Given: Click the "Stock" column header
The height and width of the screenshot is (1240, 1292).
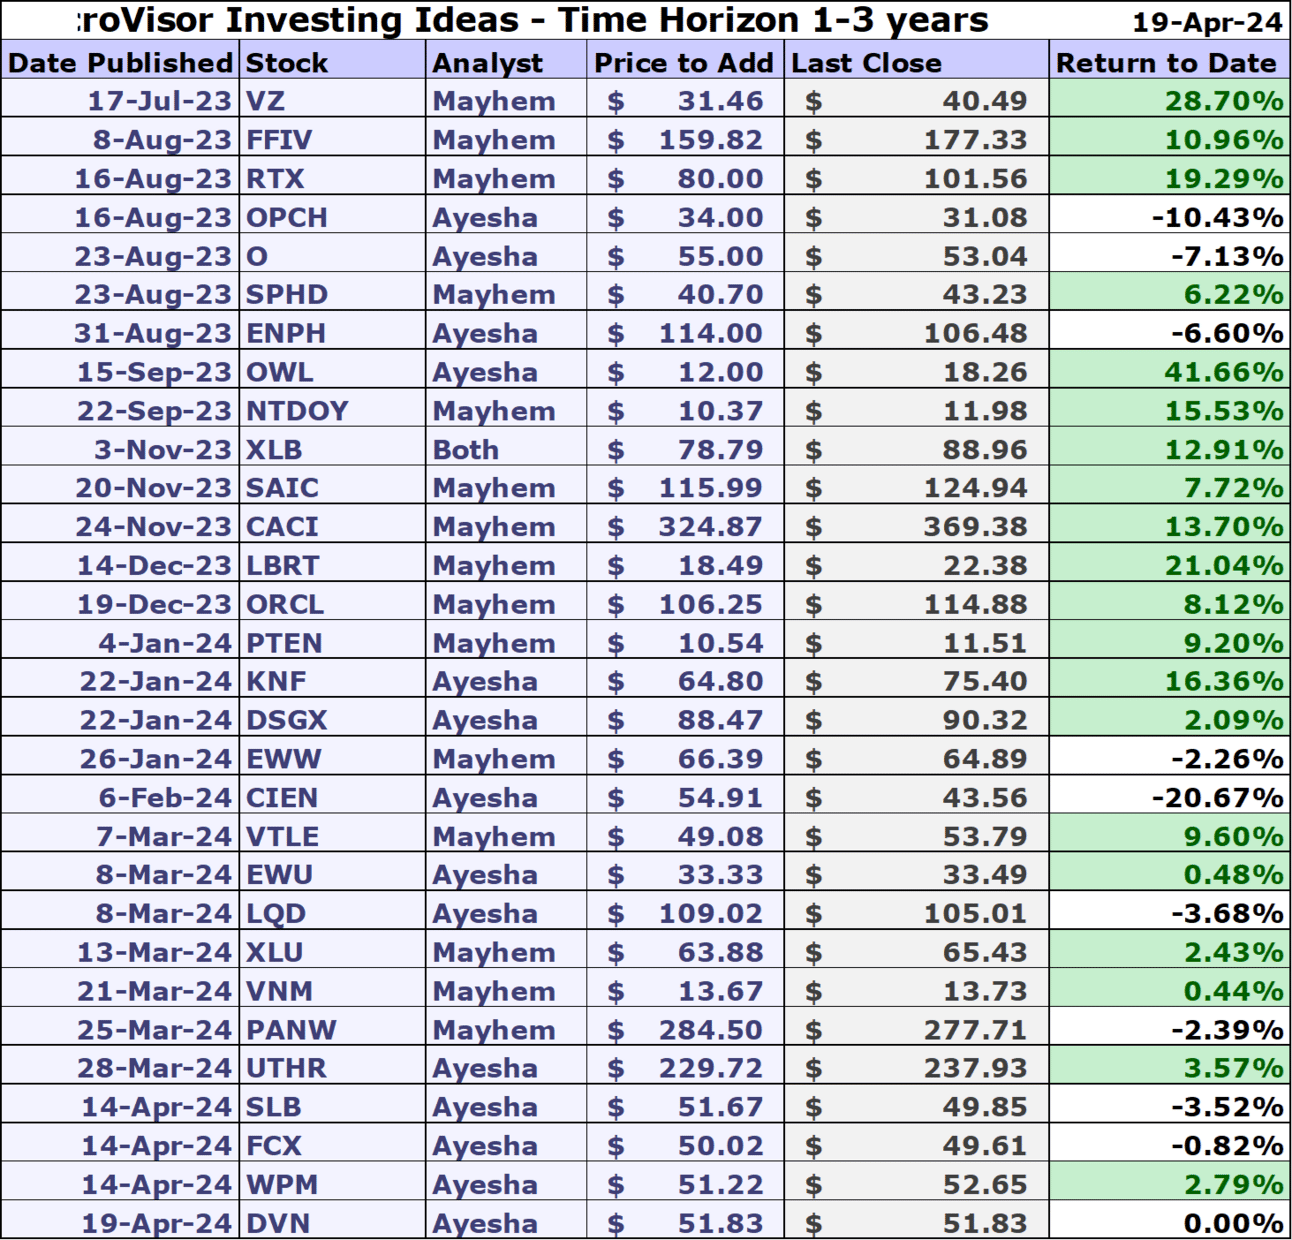Looking at the screenshot, I should pos(332,62).
